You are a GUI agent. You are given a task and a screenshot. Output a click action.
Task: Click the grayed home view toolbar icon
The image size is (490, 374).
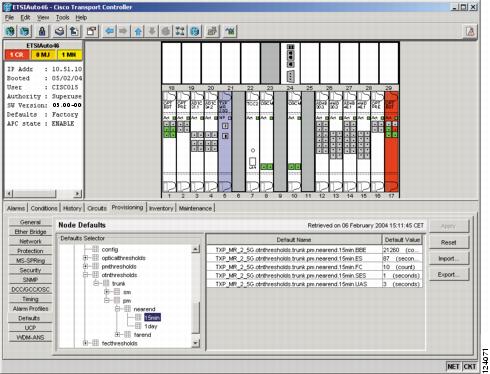tap(166, 31)
